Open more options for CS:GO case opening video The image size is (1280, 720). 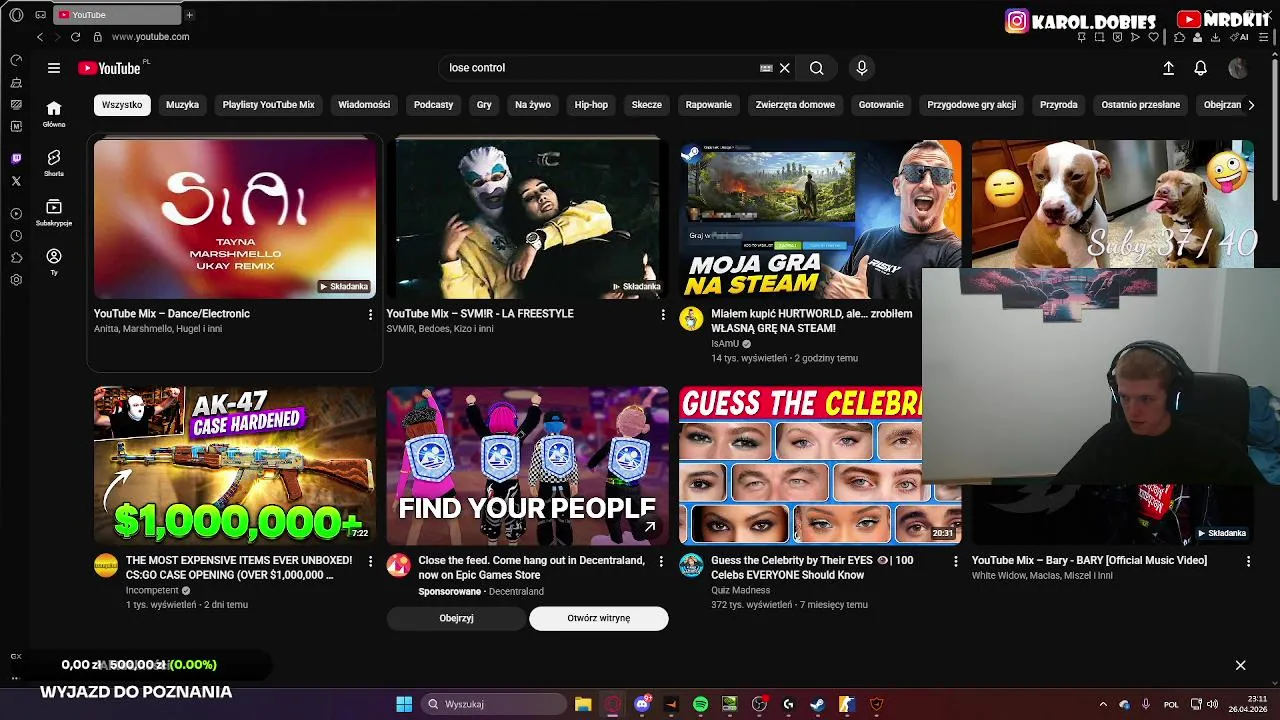pos(370,562)
